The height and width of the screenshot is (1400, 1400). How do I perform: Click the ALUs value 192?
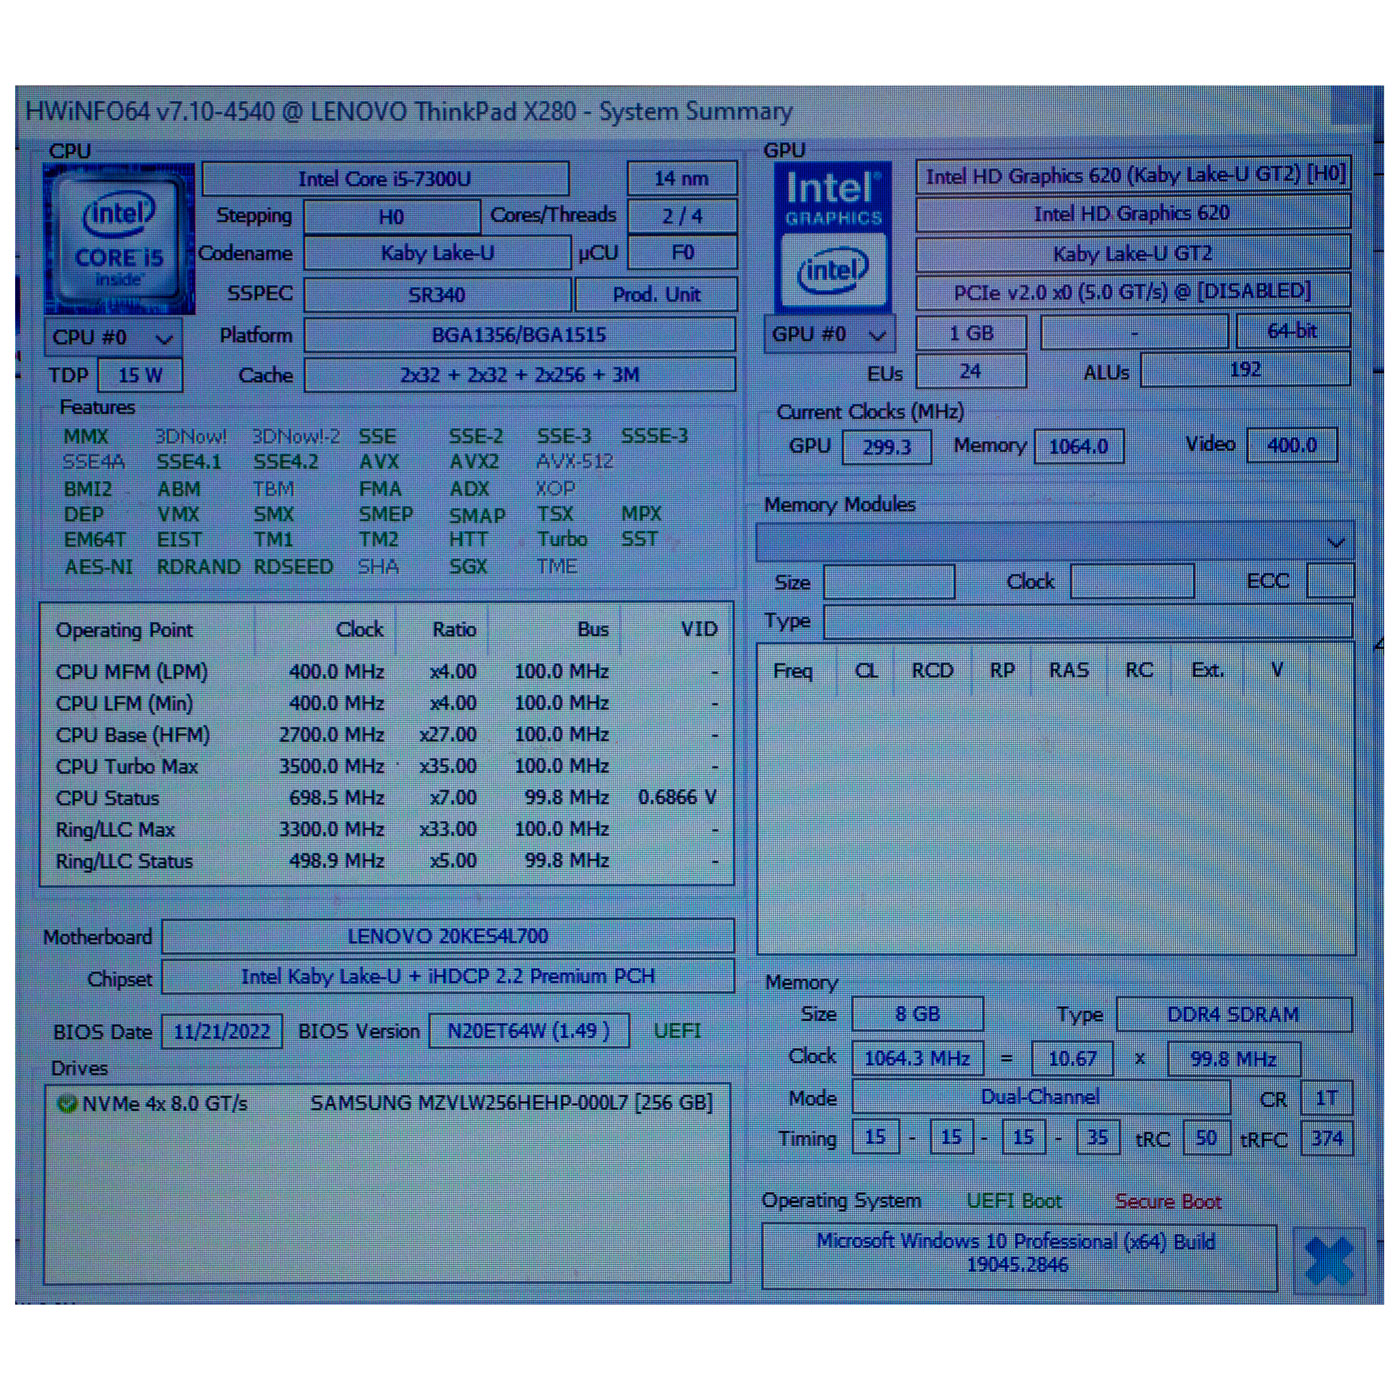pyautogui.click(x=1245, y=370)
